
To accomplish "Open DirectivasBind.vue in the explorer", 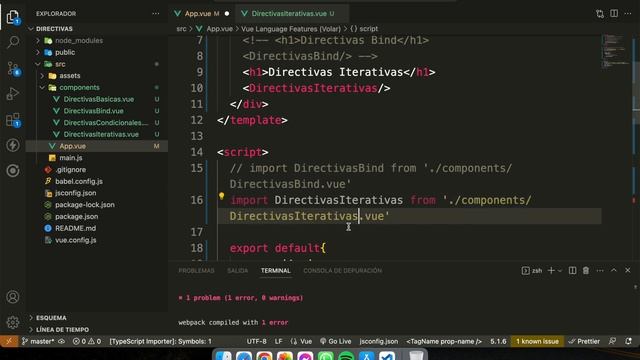I will (x=93, y=111).
